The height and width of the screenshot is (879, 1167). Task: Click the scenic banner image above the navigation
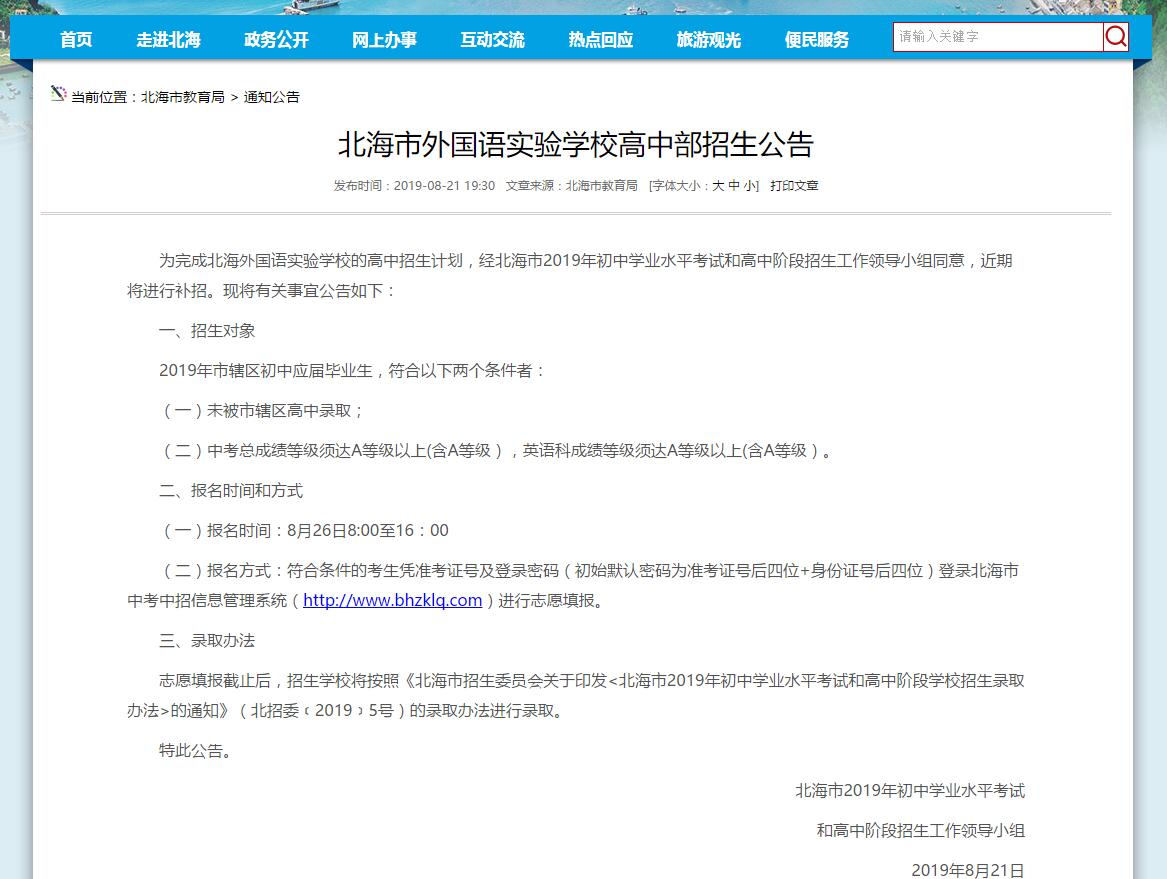tap(583, 7)
